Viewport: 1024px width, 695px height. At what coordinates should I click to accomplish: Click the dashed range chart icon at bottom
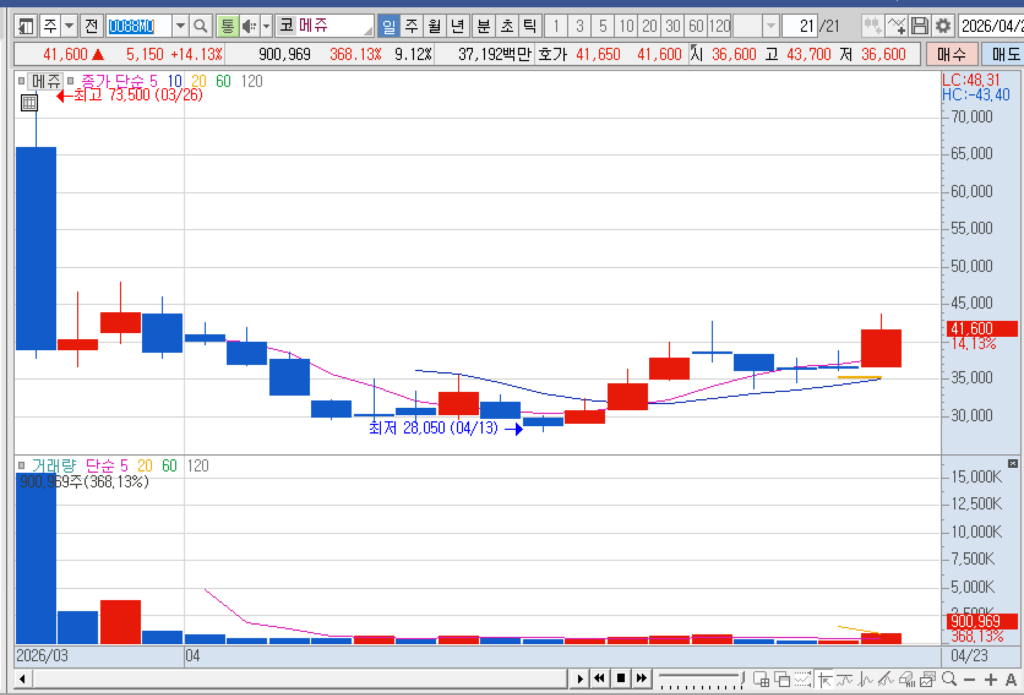pos(803,679)
